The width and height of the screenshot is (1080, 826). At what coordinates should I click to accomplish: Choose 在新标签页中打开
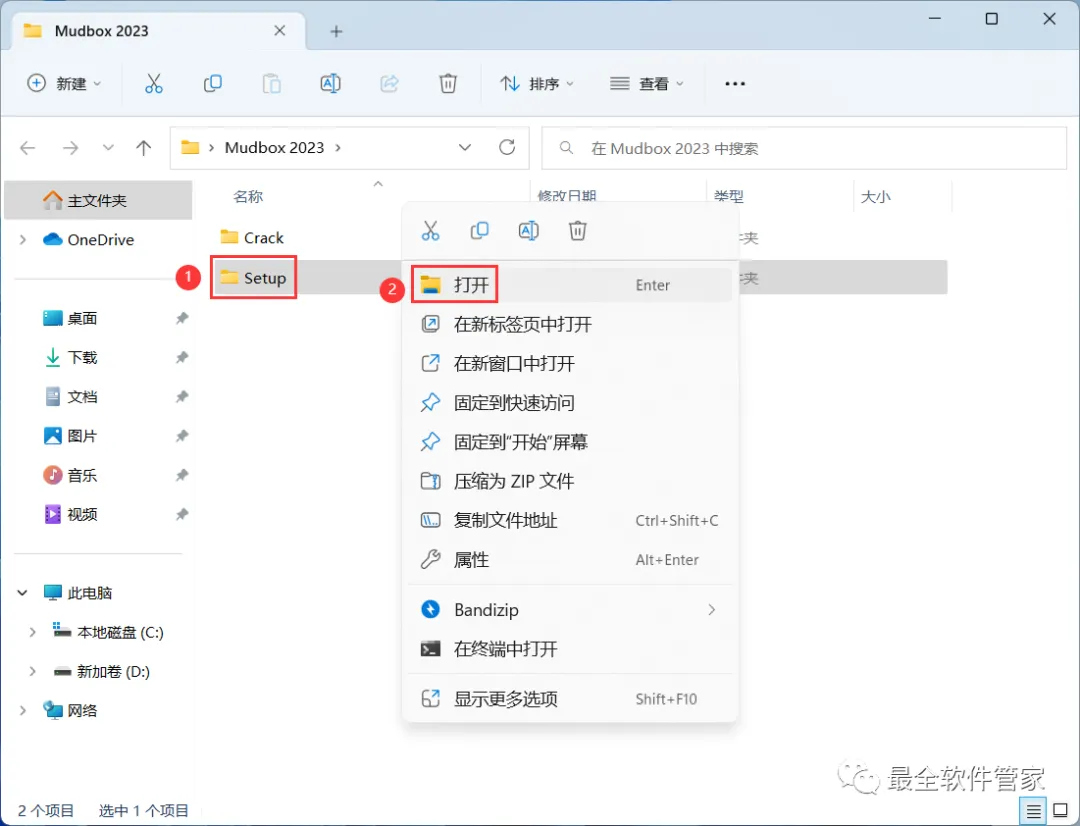(570, 324)
